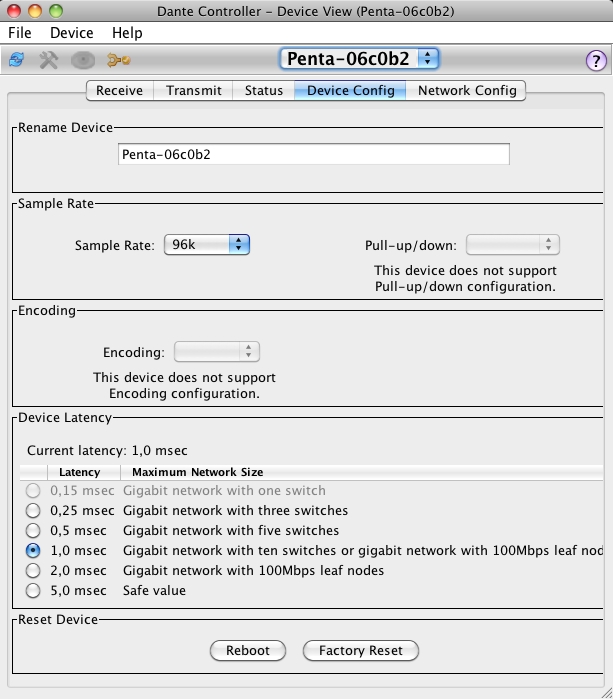Open the Transmit tab
Viewport: 613px width, 699px height.
(194, 90)
